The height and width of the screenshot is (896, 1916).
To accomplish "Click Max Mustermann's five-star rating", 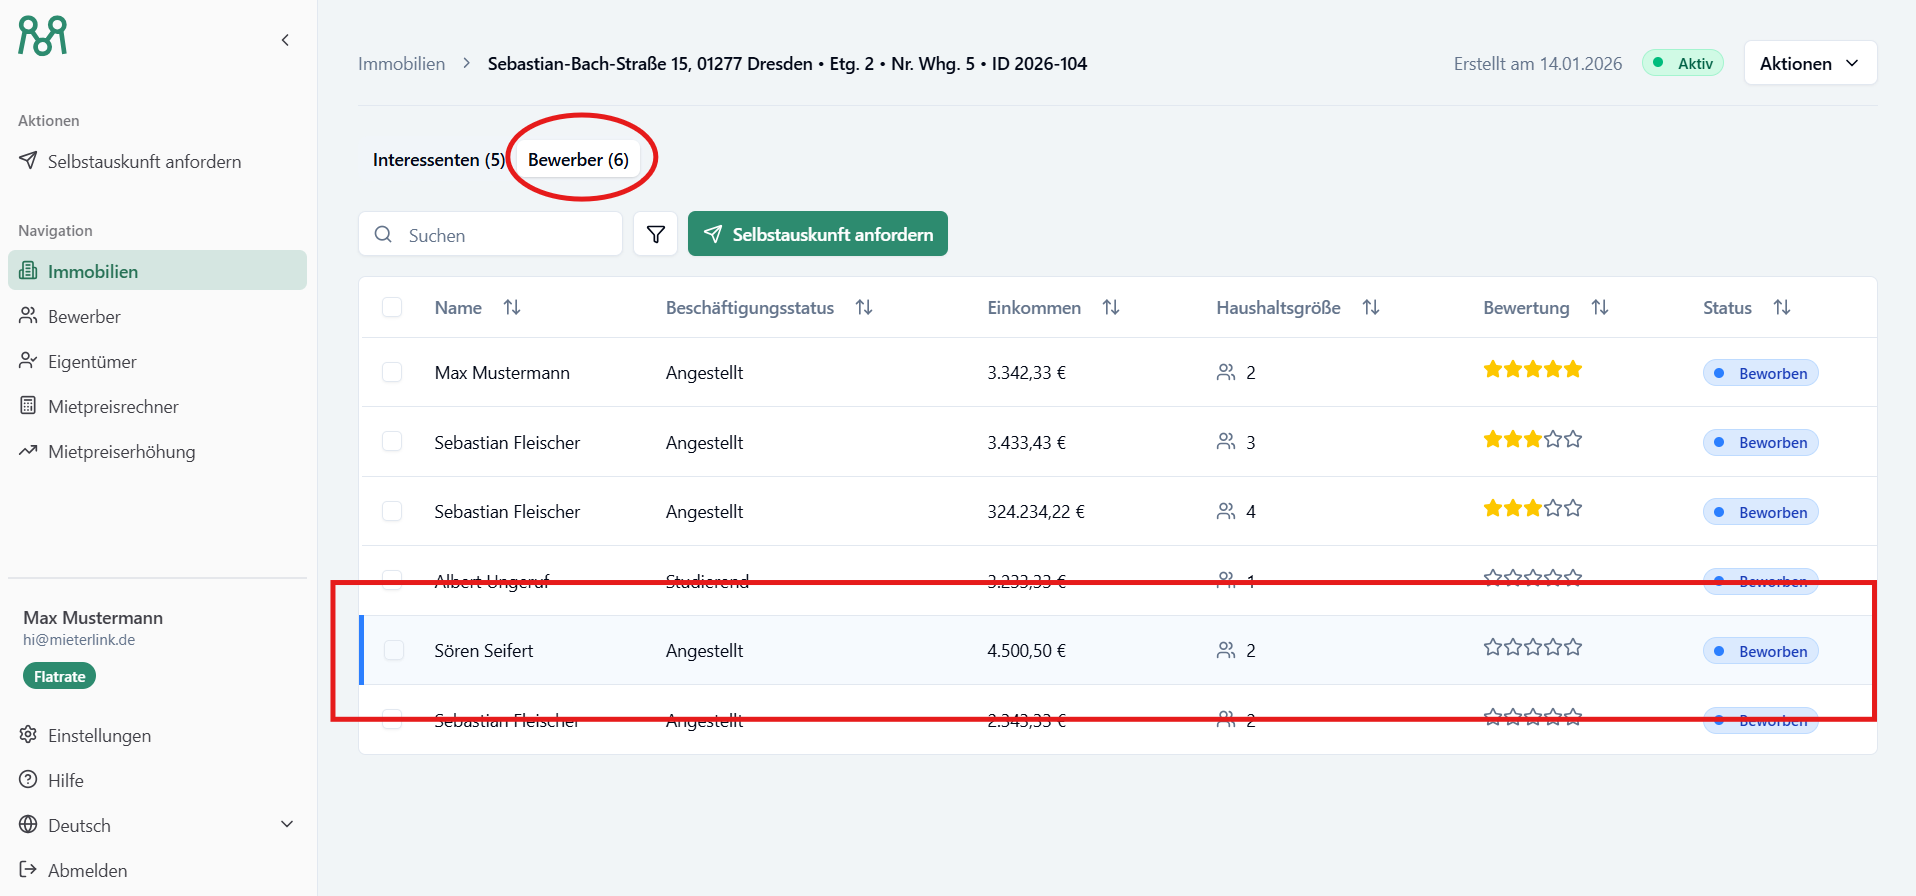I will pyautogui.click(x=1532, y=370).
